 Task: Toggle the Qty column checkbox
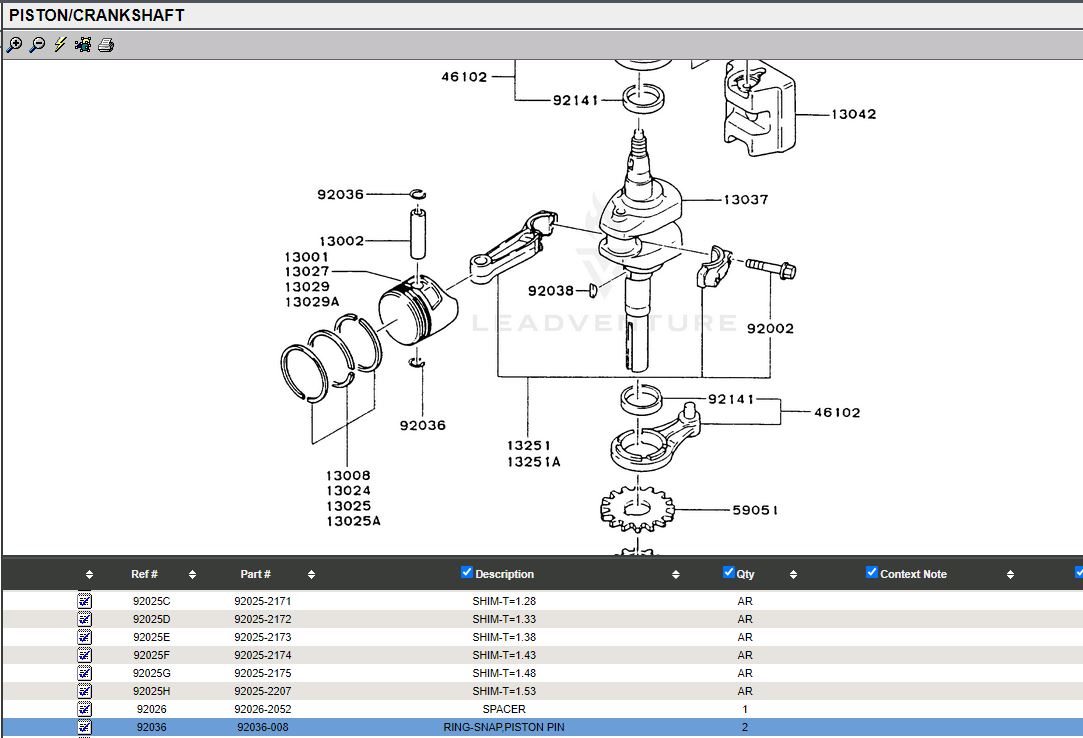click(x=729, y=572)
